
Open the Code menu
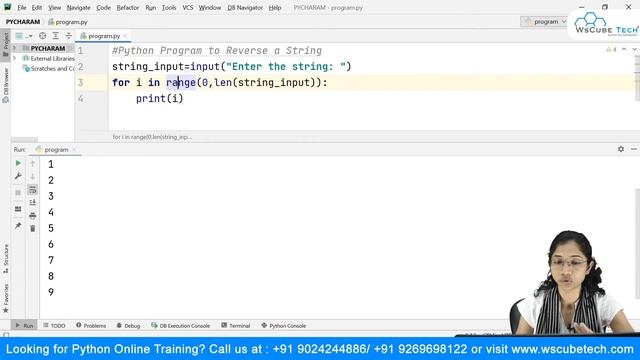[103, 7]
